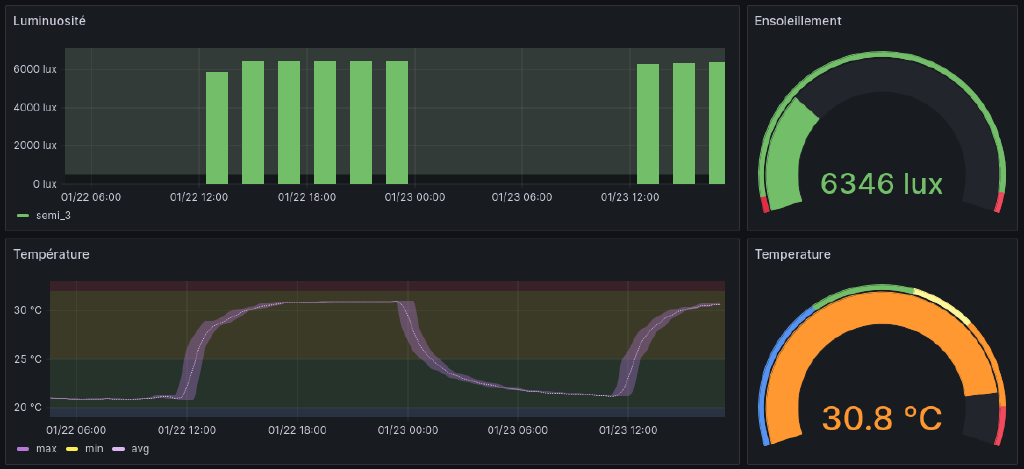
Task: Click the pink avg legend color swatch
Action: coord(119,449)
